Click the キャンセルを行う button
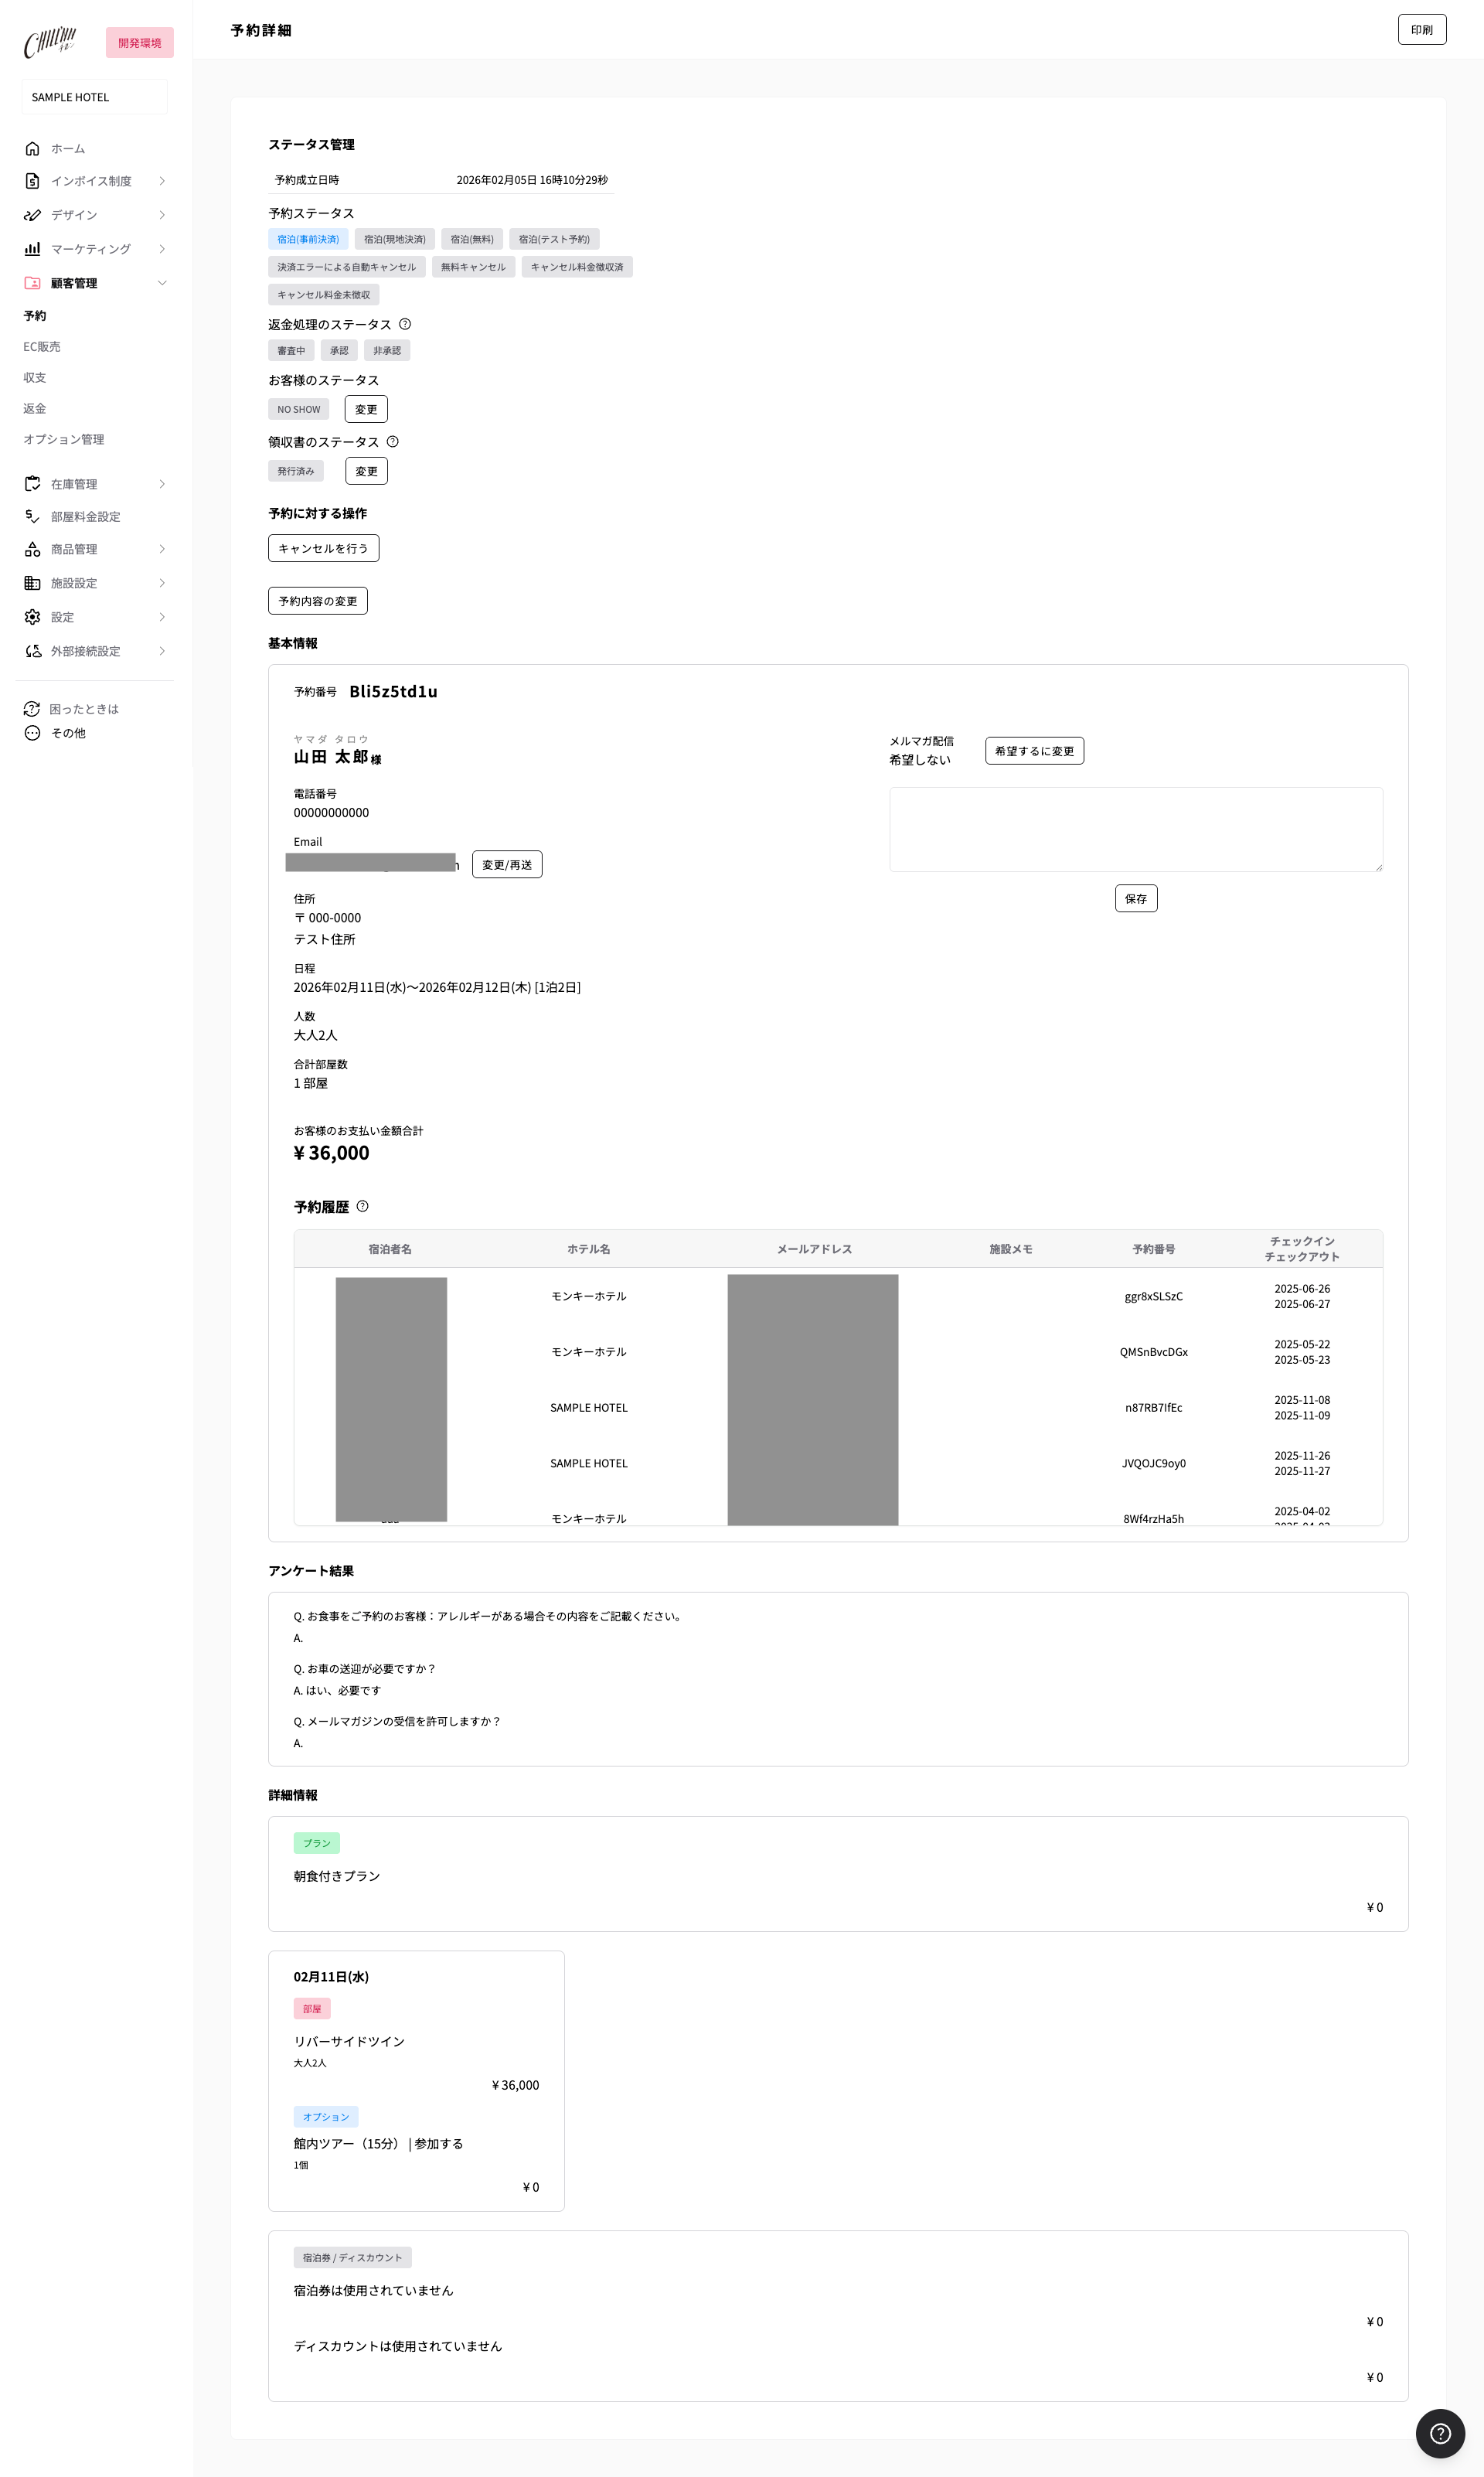Screen dimensions: 1484x2477 [323, 548]
